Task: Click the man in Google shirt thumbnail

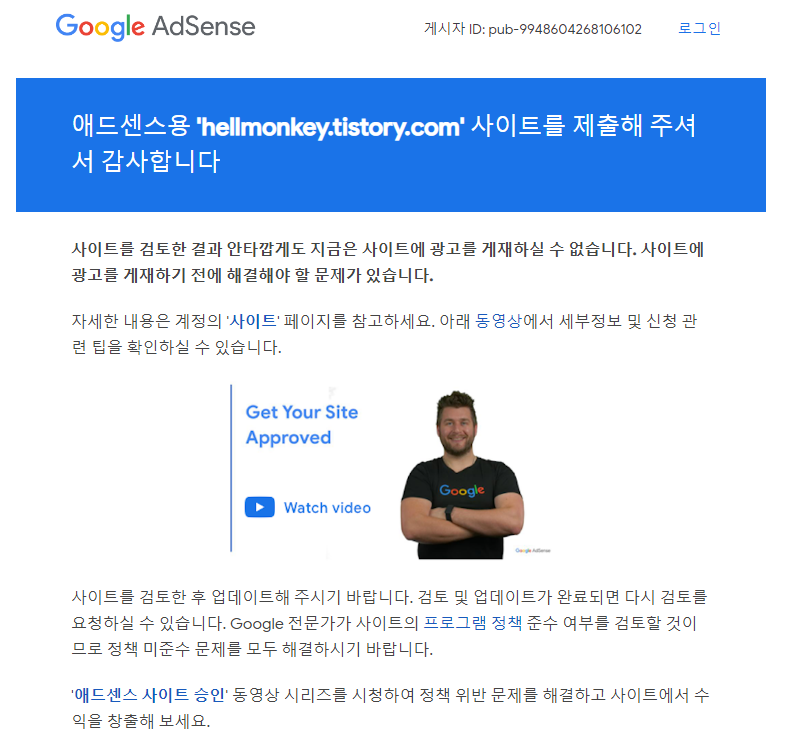Action: click(462, 474)
